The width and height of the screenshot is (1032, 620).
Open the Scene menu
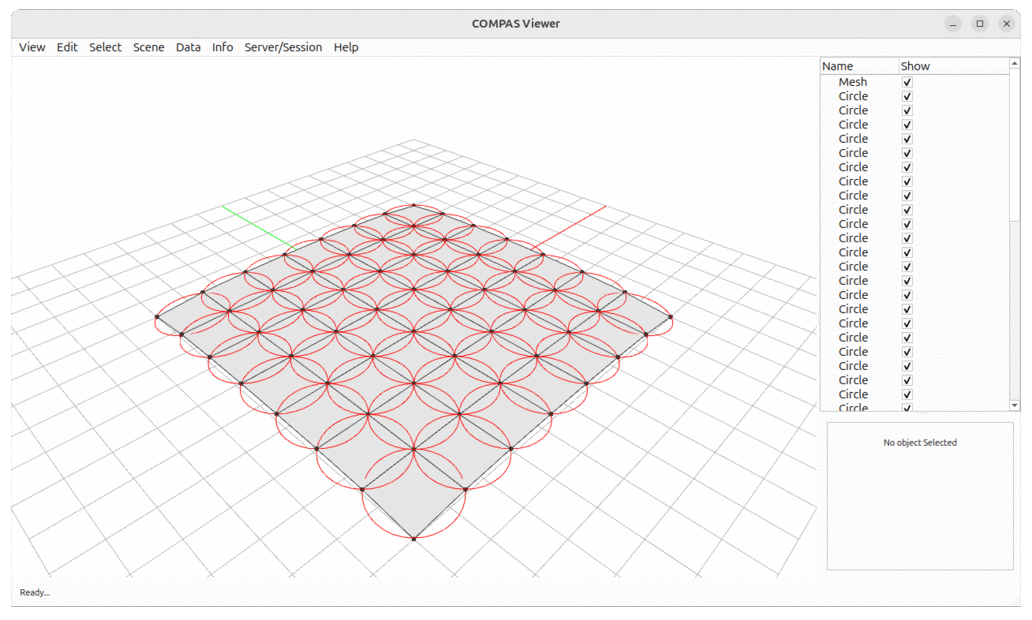(x=149, y=47)
